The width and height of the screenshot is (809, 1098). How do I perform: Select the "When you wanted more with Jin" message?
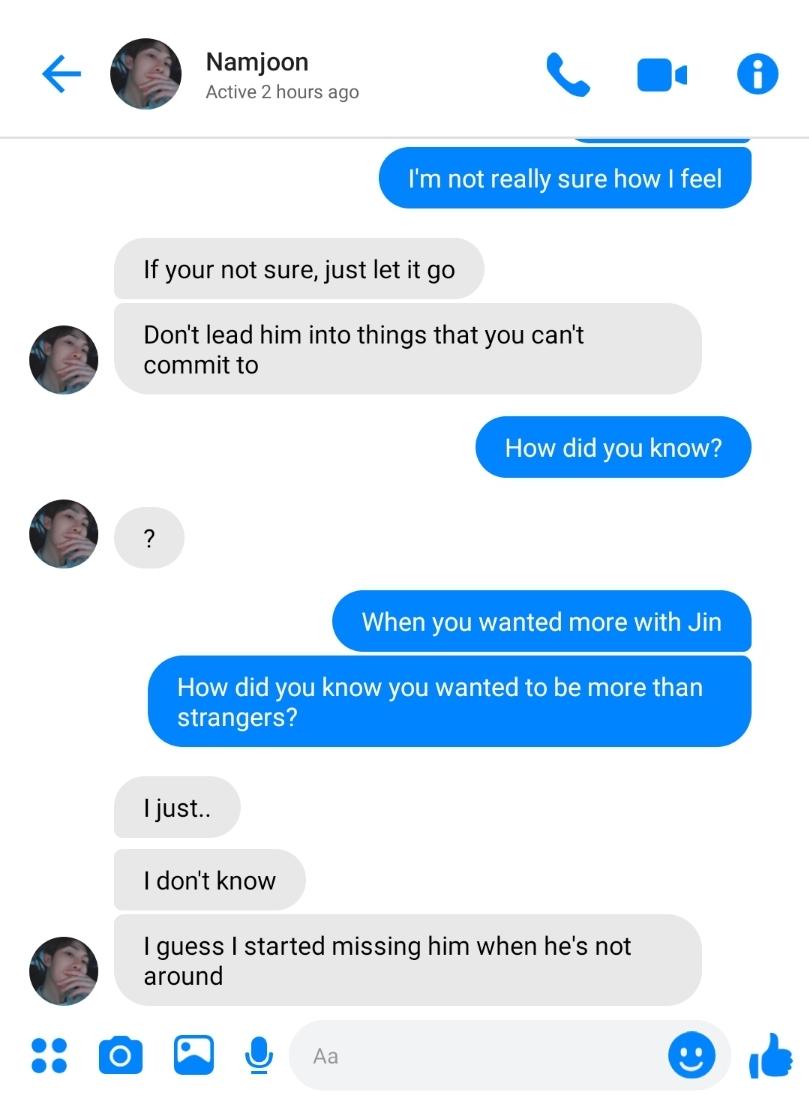point(542,621)
